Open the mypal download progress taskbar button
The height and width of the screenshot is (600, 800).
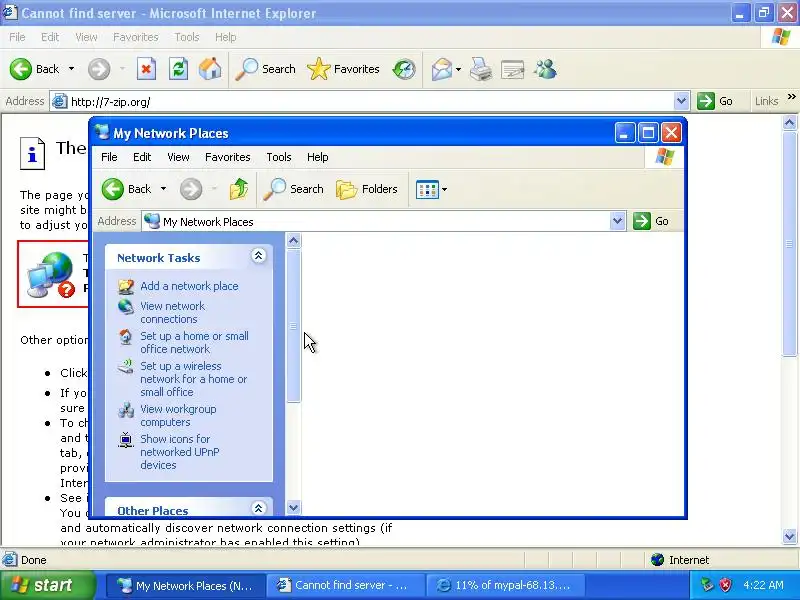click(x=505, y=586)
